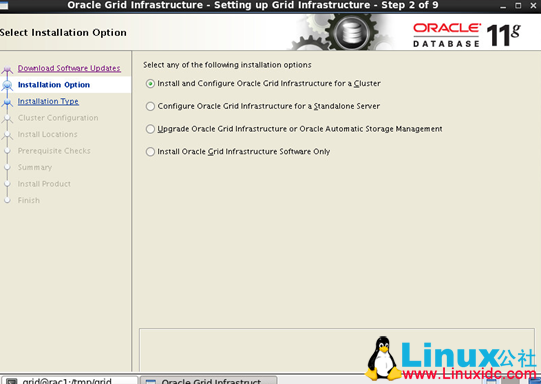The width and height of the screenshot is (541, 384).
Task: Click the Select Installation Option page heading
Action: tap(63, 32)
